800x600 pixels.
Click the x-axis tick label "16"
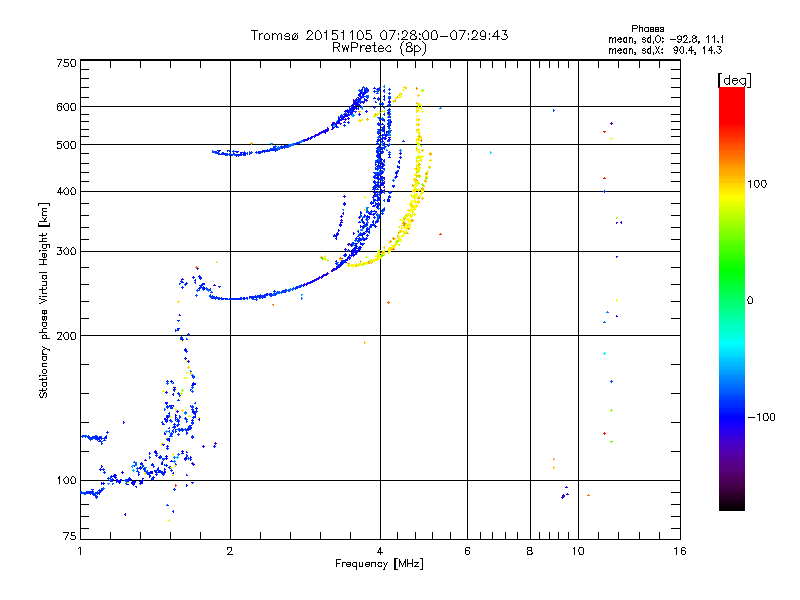680,551
